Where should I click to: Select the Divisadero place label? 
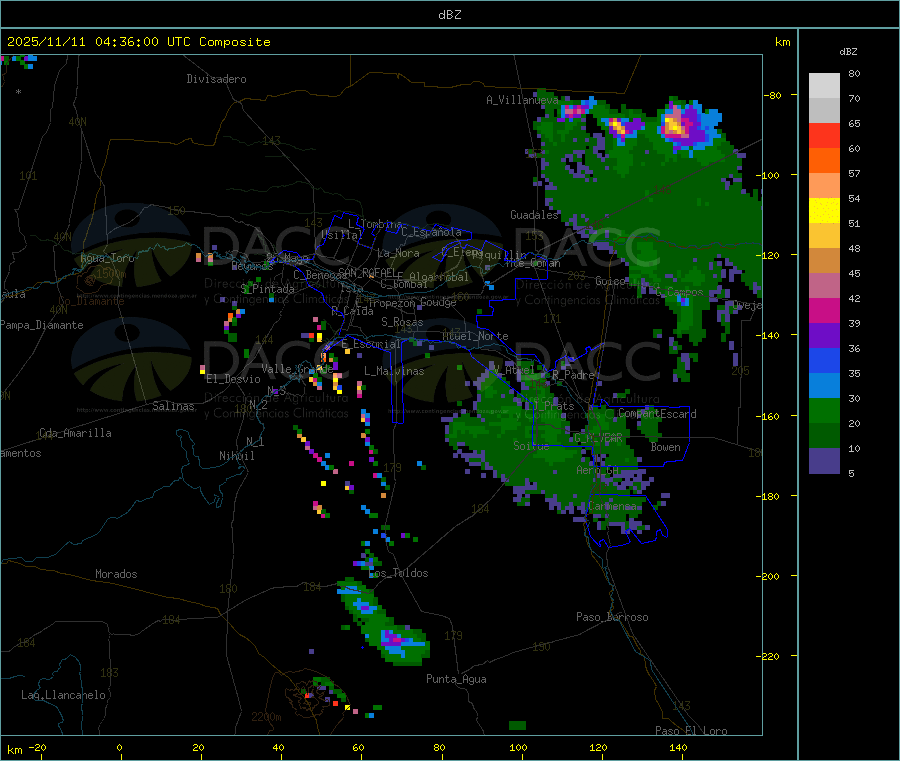(x=216, y=79)
